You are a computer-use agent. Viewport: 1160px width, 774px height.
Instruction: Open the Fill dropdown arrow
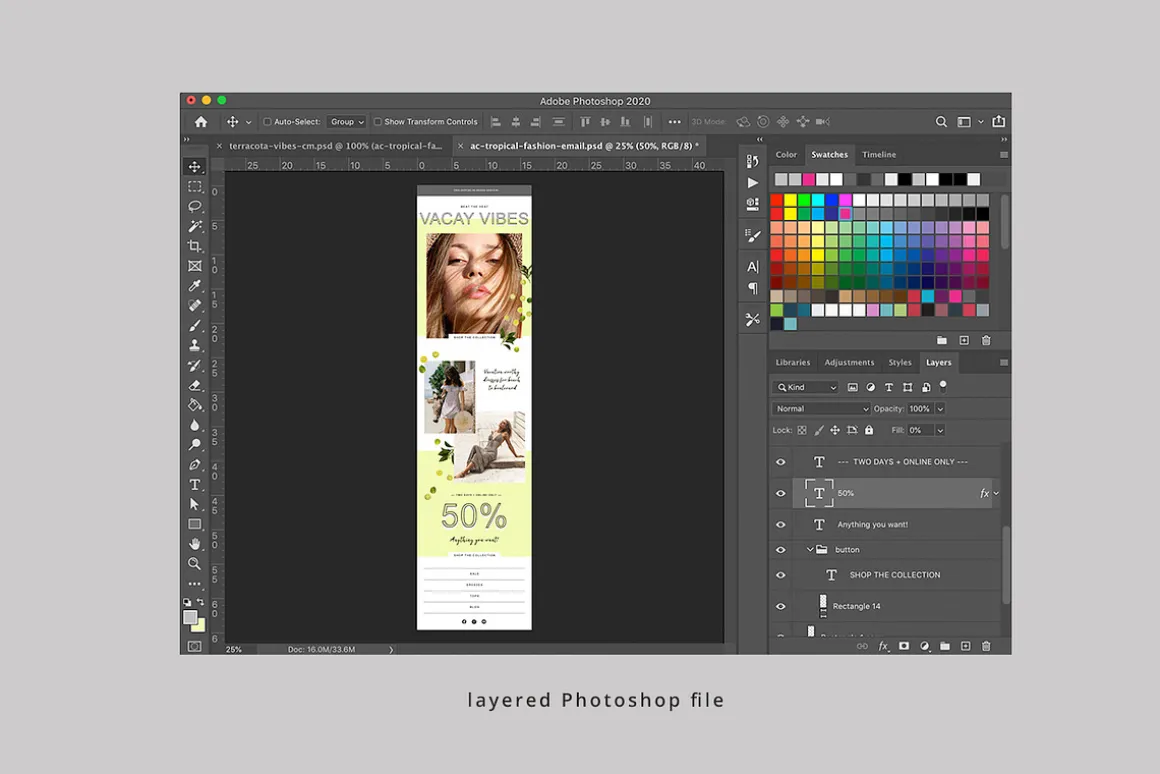pyautogui.click(x=940, y=430)
